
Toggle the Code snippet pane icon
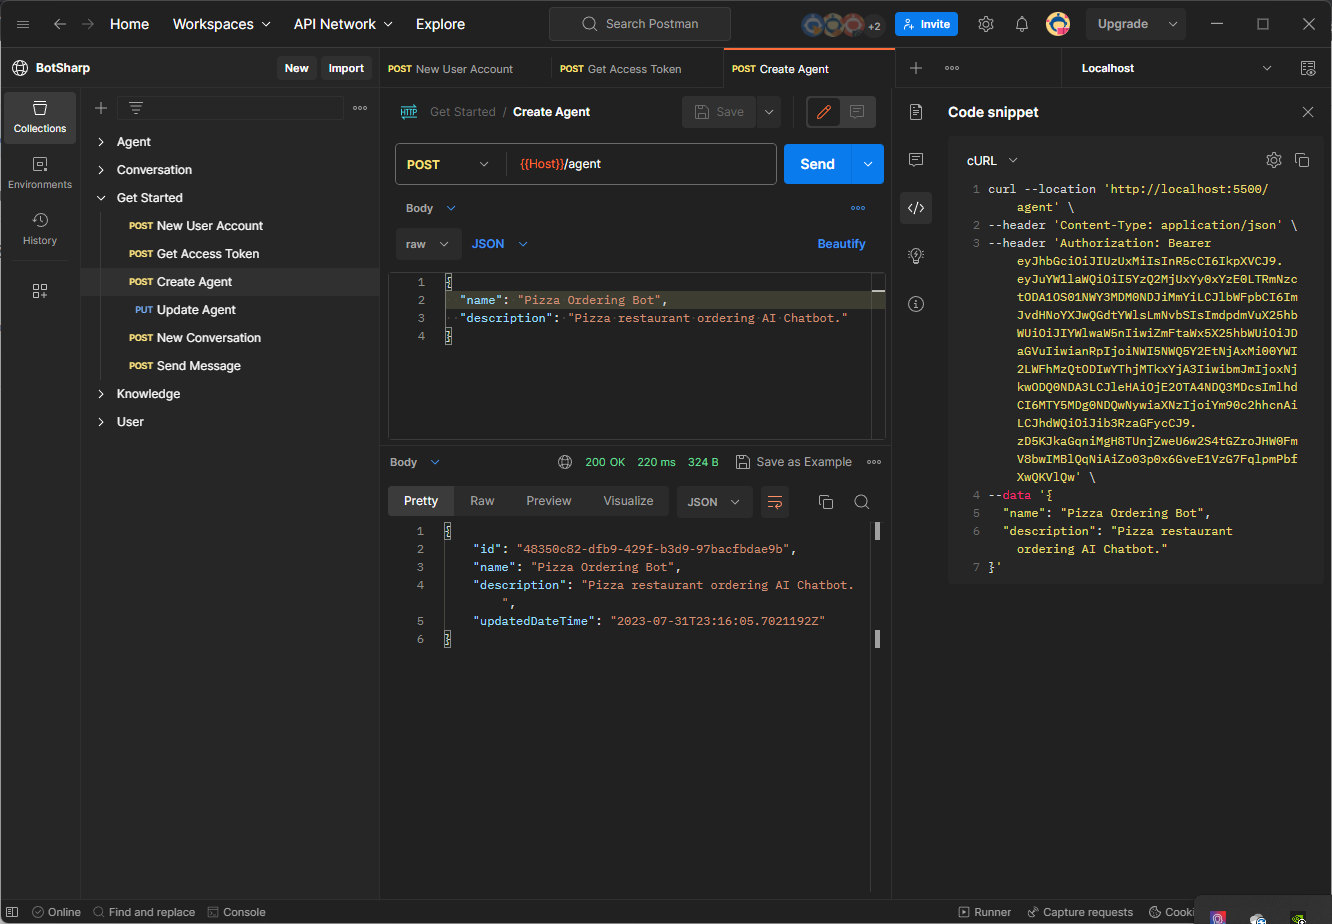pyautogui.click(x=916, y=208)
